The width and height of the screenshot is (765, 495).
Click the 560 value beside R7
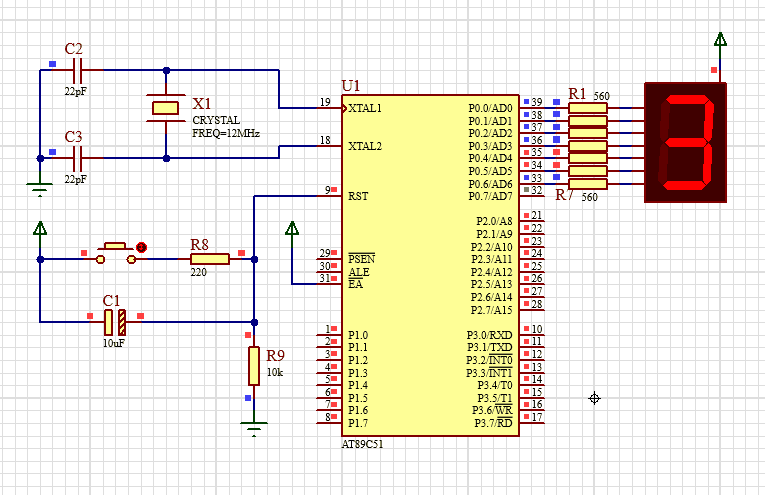[x=589, y=198]
